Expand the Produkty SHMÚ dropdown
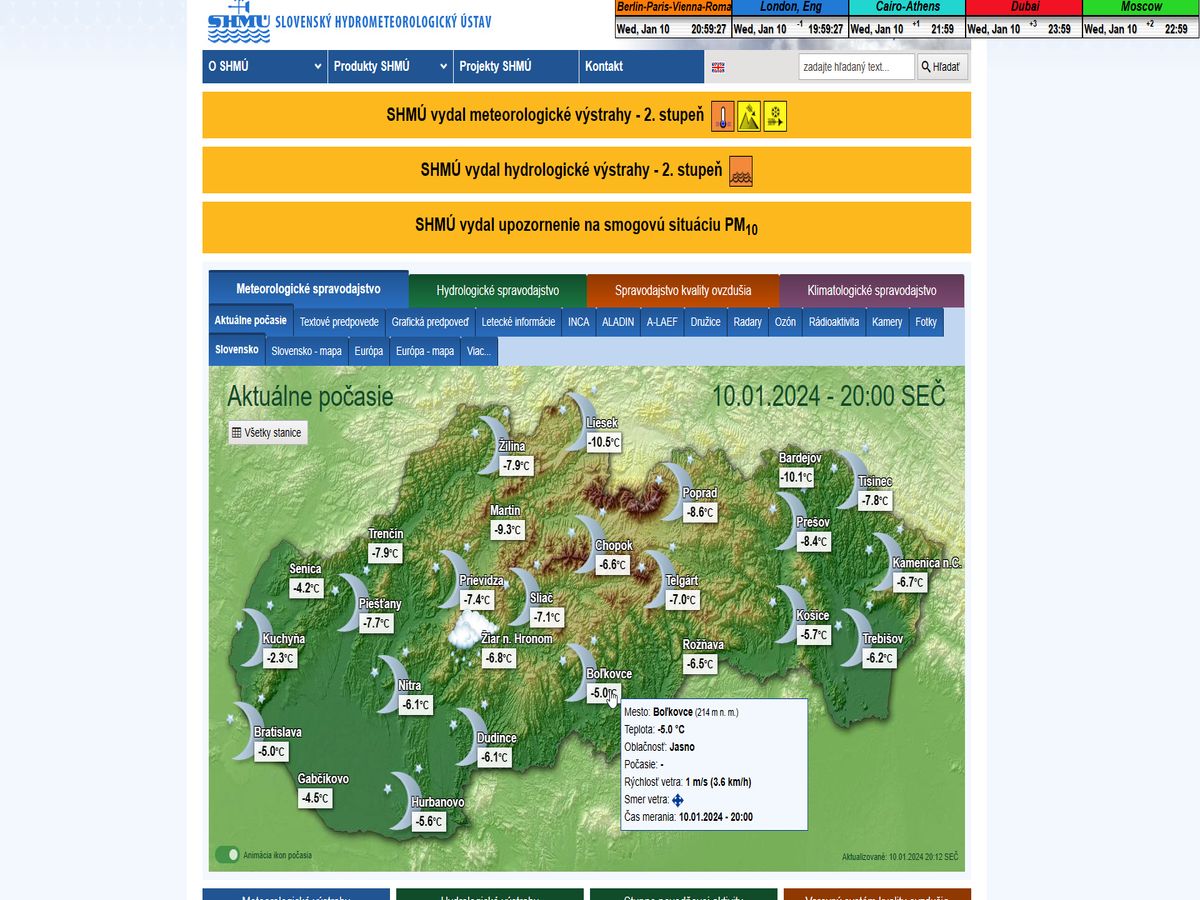 [390, 67]
